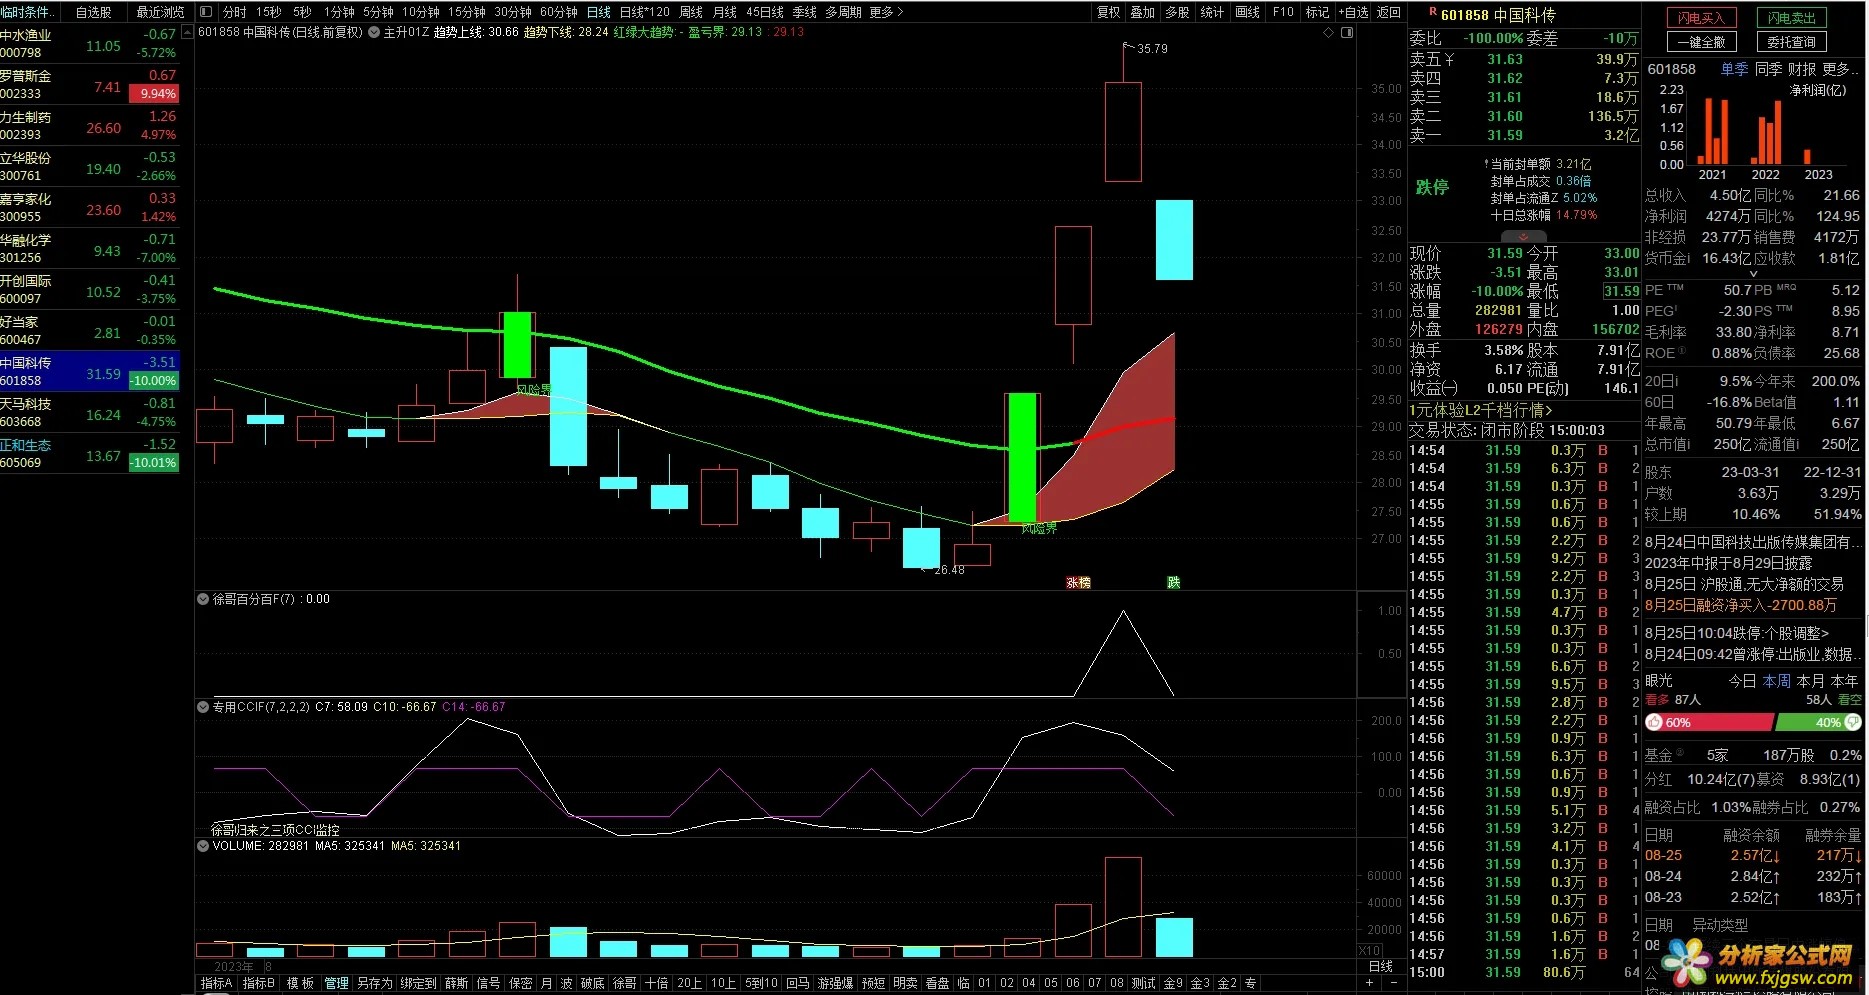Click the 画线 drawing toolbar button
Viewport: 1869px width, 995px height.
[x=1247, y=12]
